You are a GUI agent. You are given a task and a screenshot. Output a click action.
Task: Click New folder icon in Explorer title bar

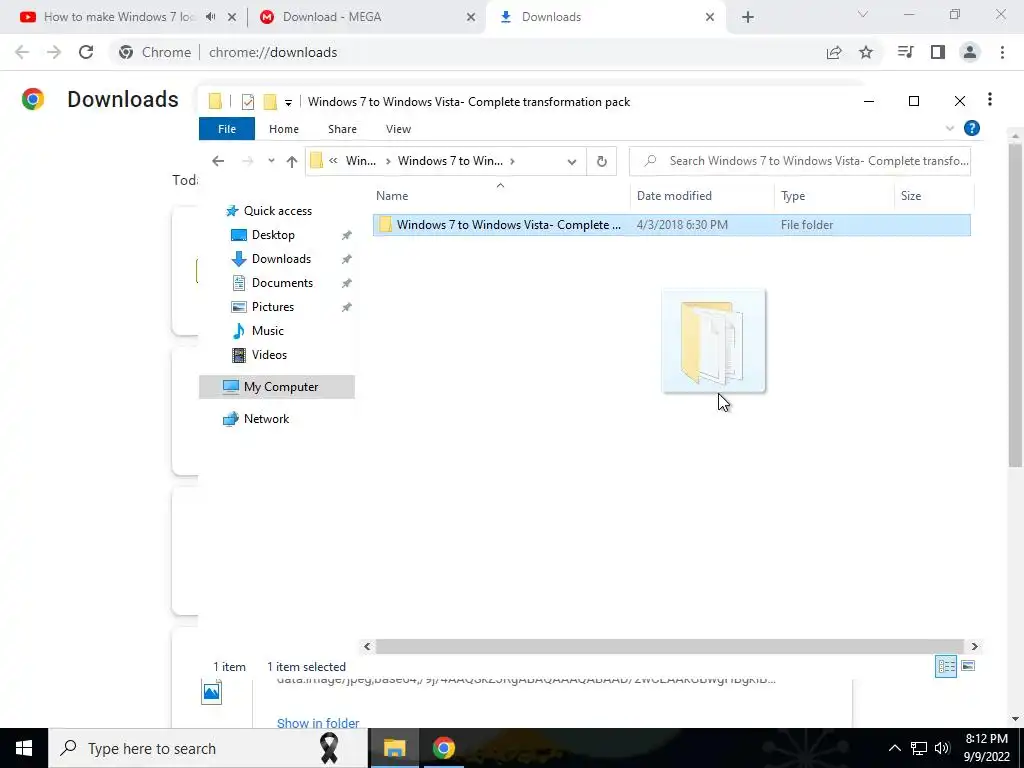[x=270, y=102]
